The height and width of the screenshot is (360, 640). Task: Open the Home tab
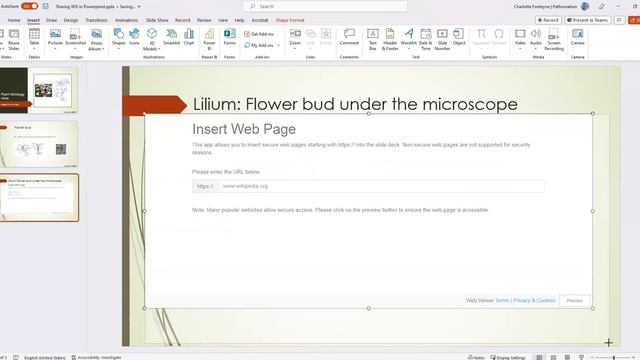point(14,20)
